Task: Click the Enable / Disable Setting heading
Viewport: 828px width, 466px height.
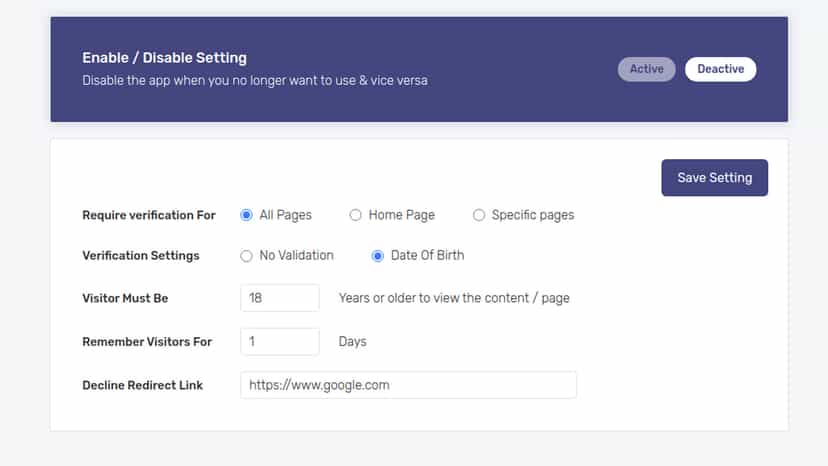Action: (x=164, y=58)
